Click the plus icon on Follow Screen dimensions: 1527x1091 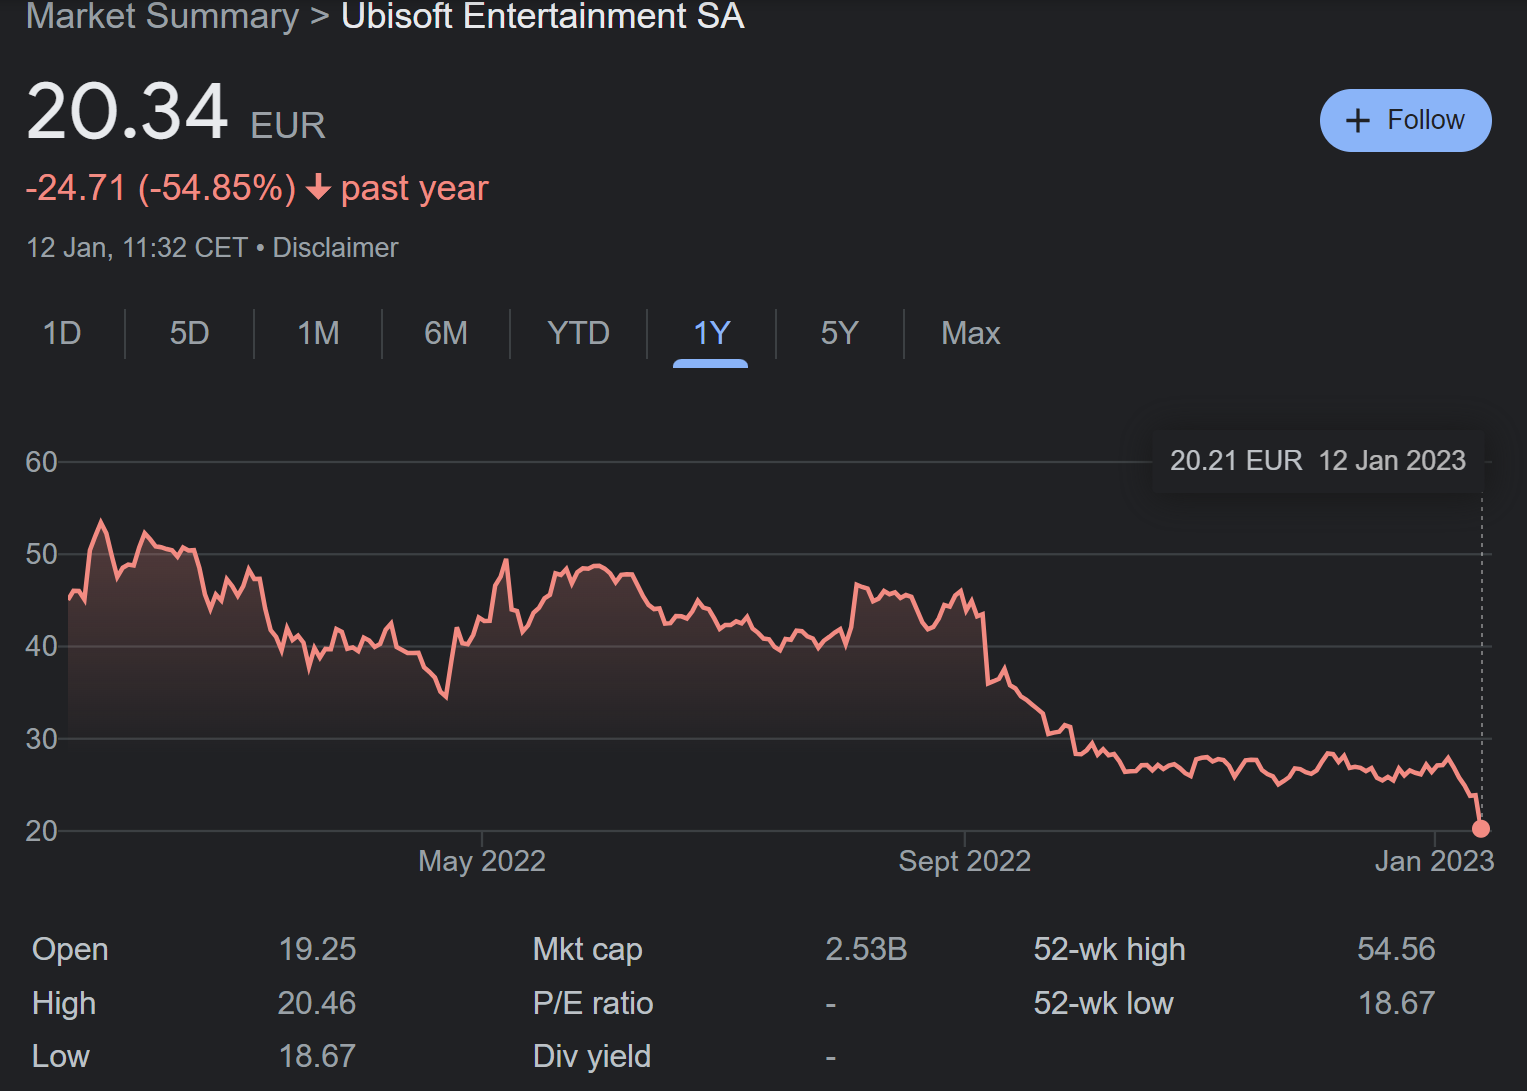pyautogui.click(x=1357, y=121)
